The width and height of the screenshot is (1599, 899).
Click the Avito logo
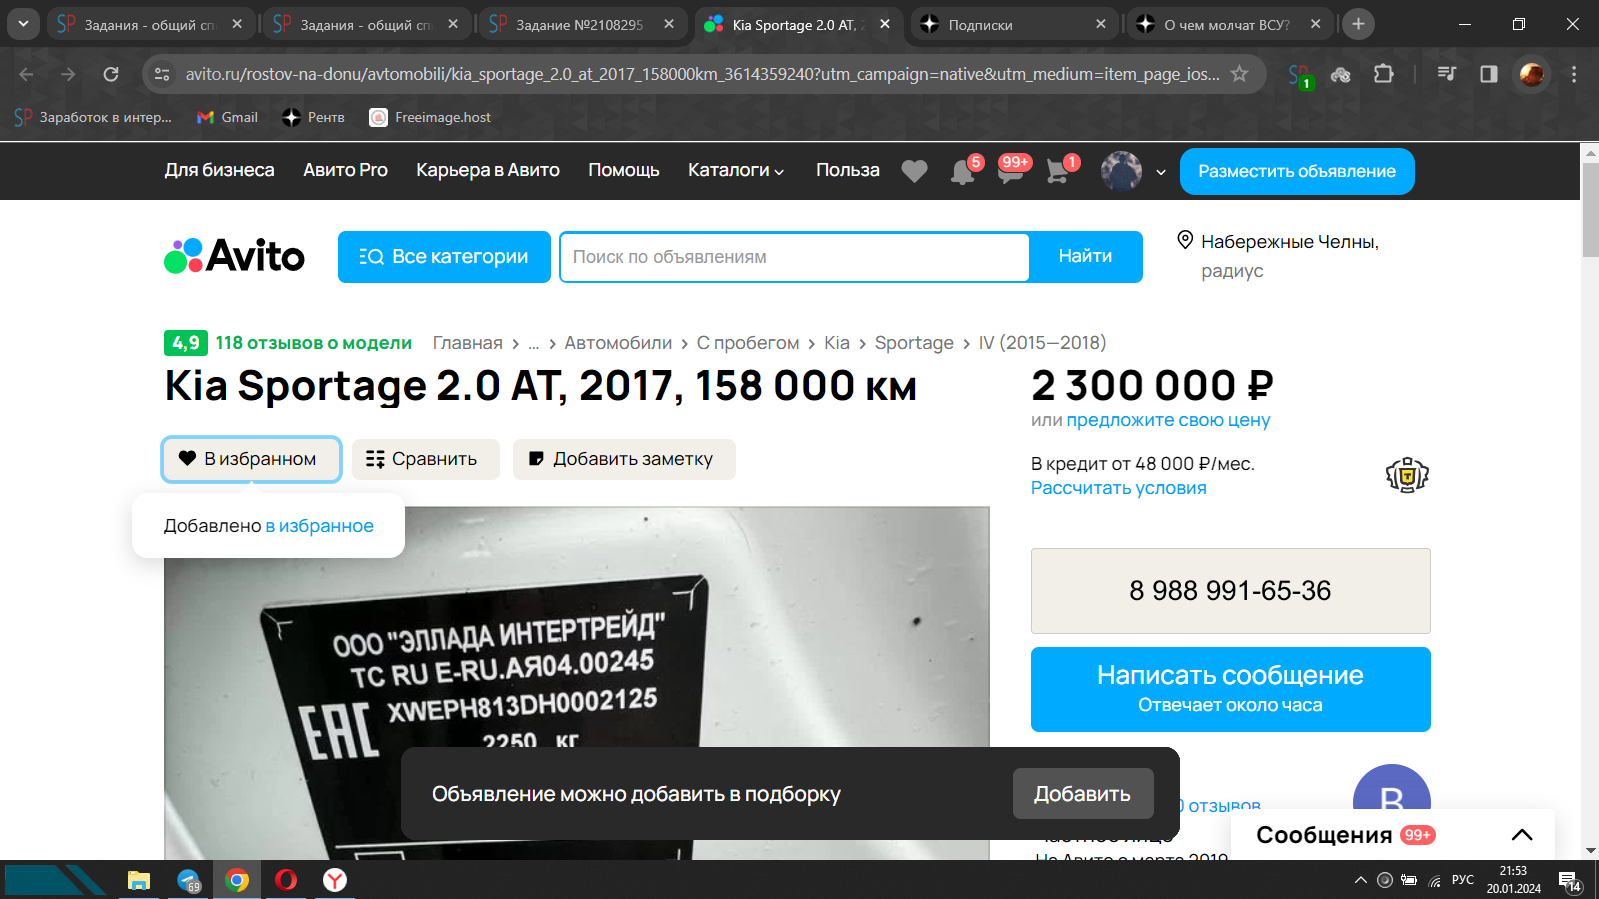pos(234,256)
